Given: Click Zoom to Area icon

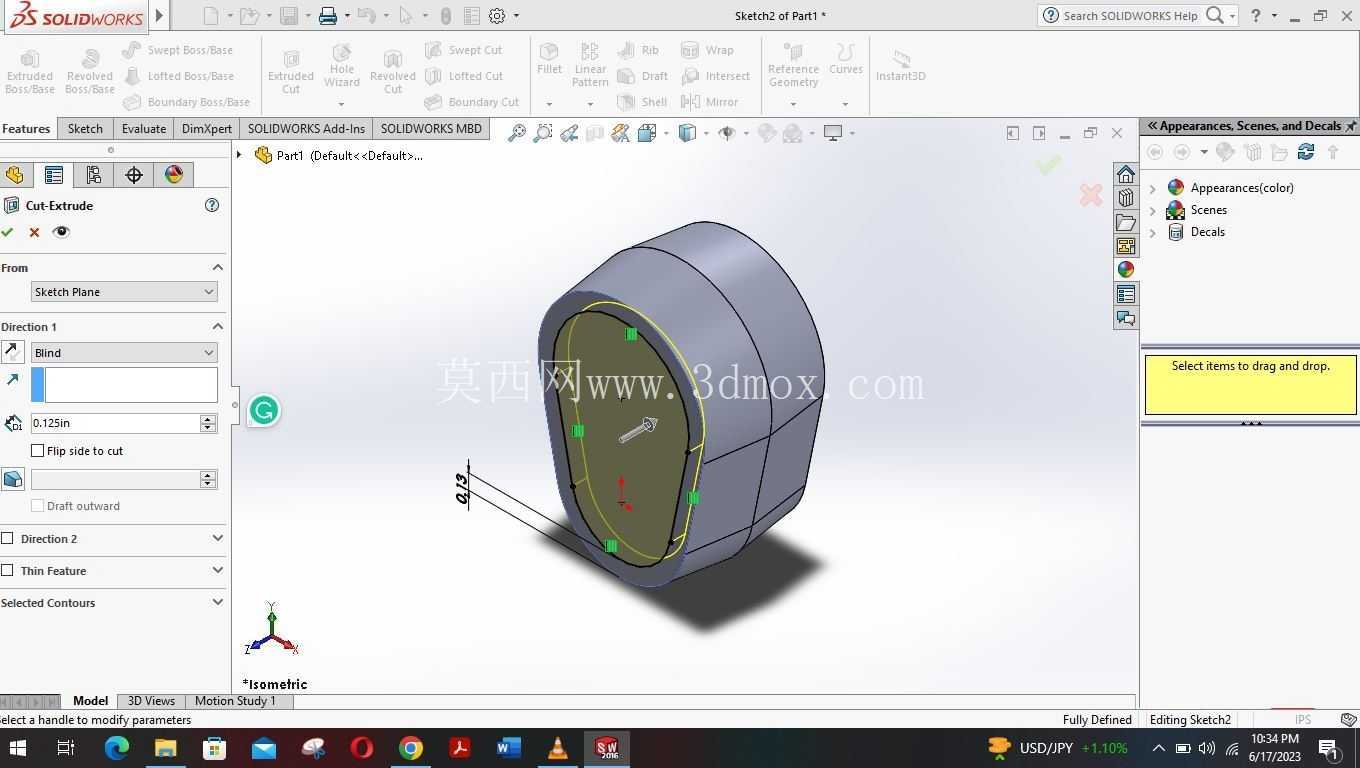Looking at the screenshot, I should pyautogui.click(x=543, y=133).
